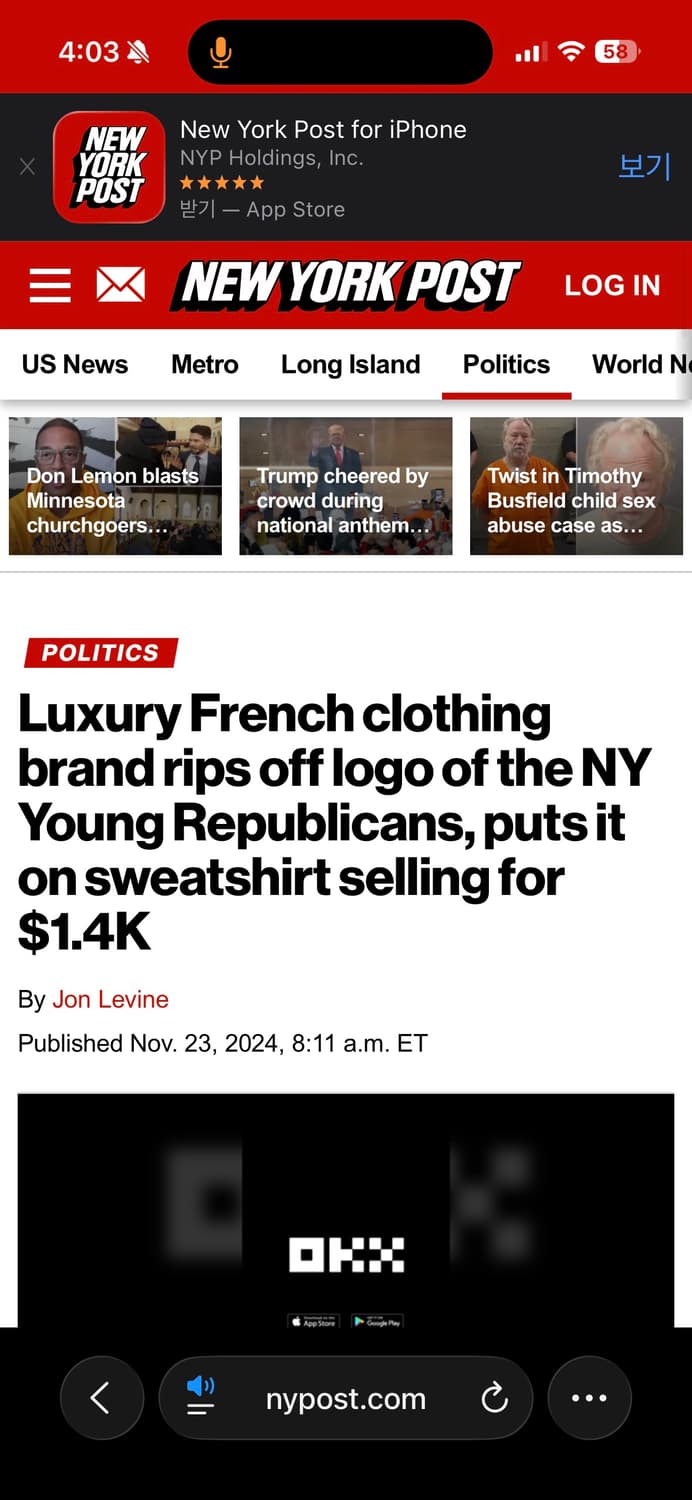Reload the nypost.com page

click(x=494, y=1398)
